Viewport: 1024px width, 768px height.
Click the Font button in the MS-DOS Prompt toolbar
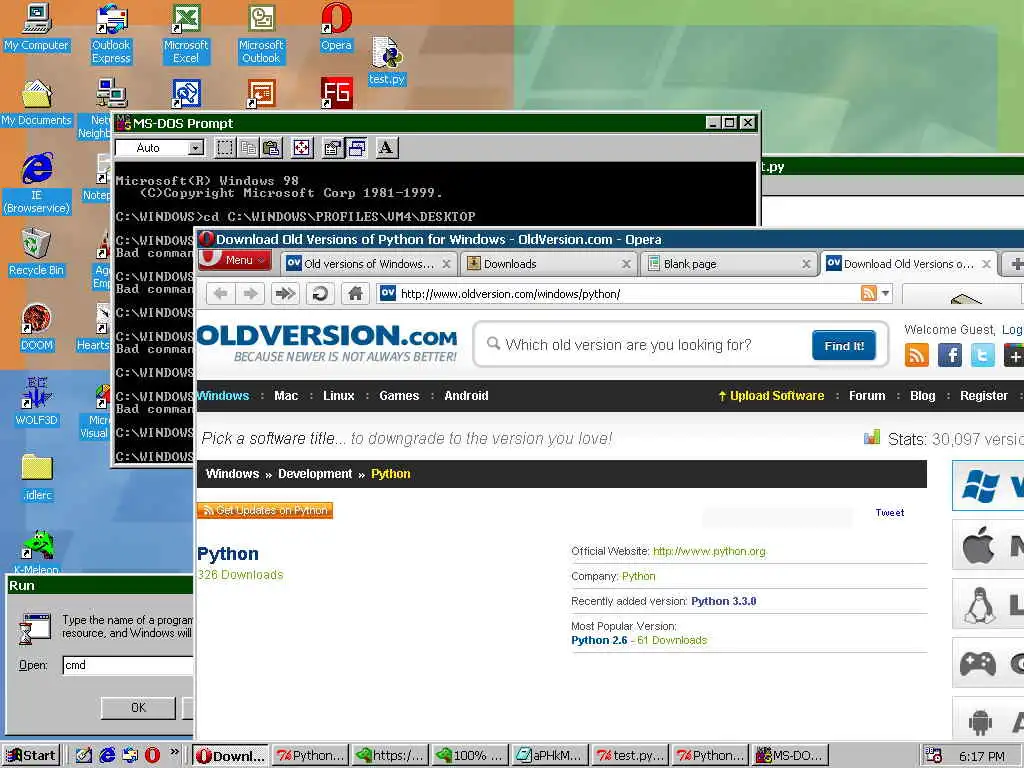[x=387, y=148]
